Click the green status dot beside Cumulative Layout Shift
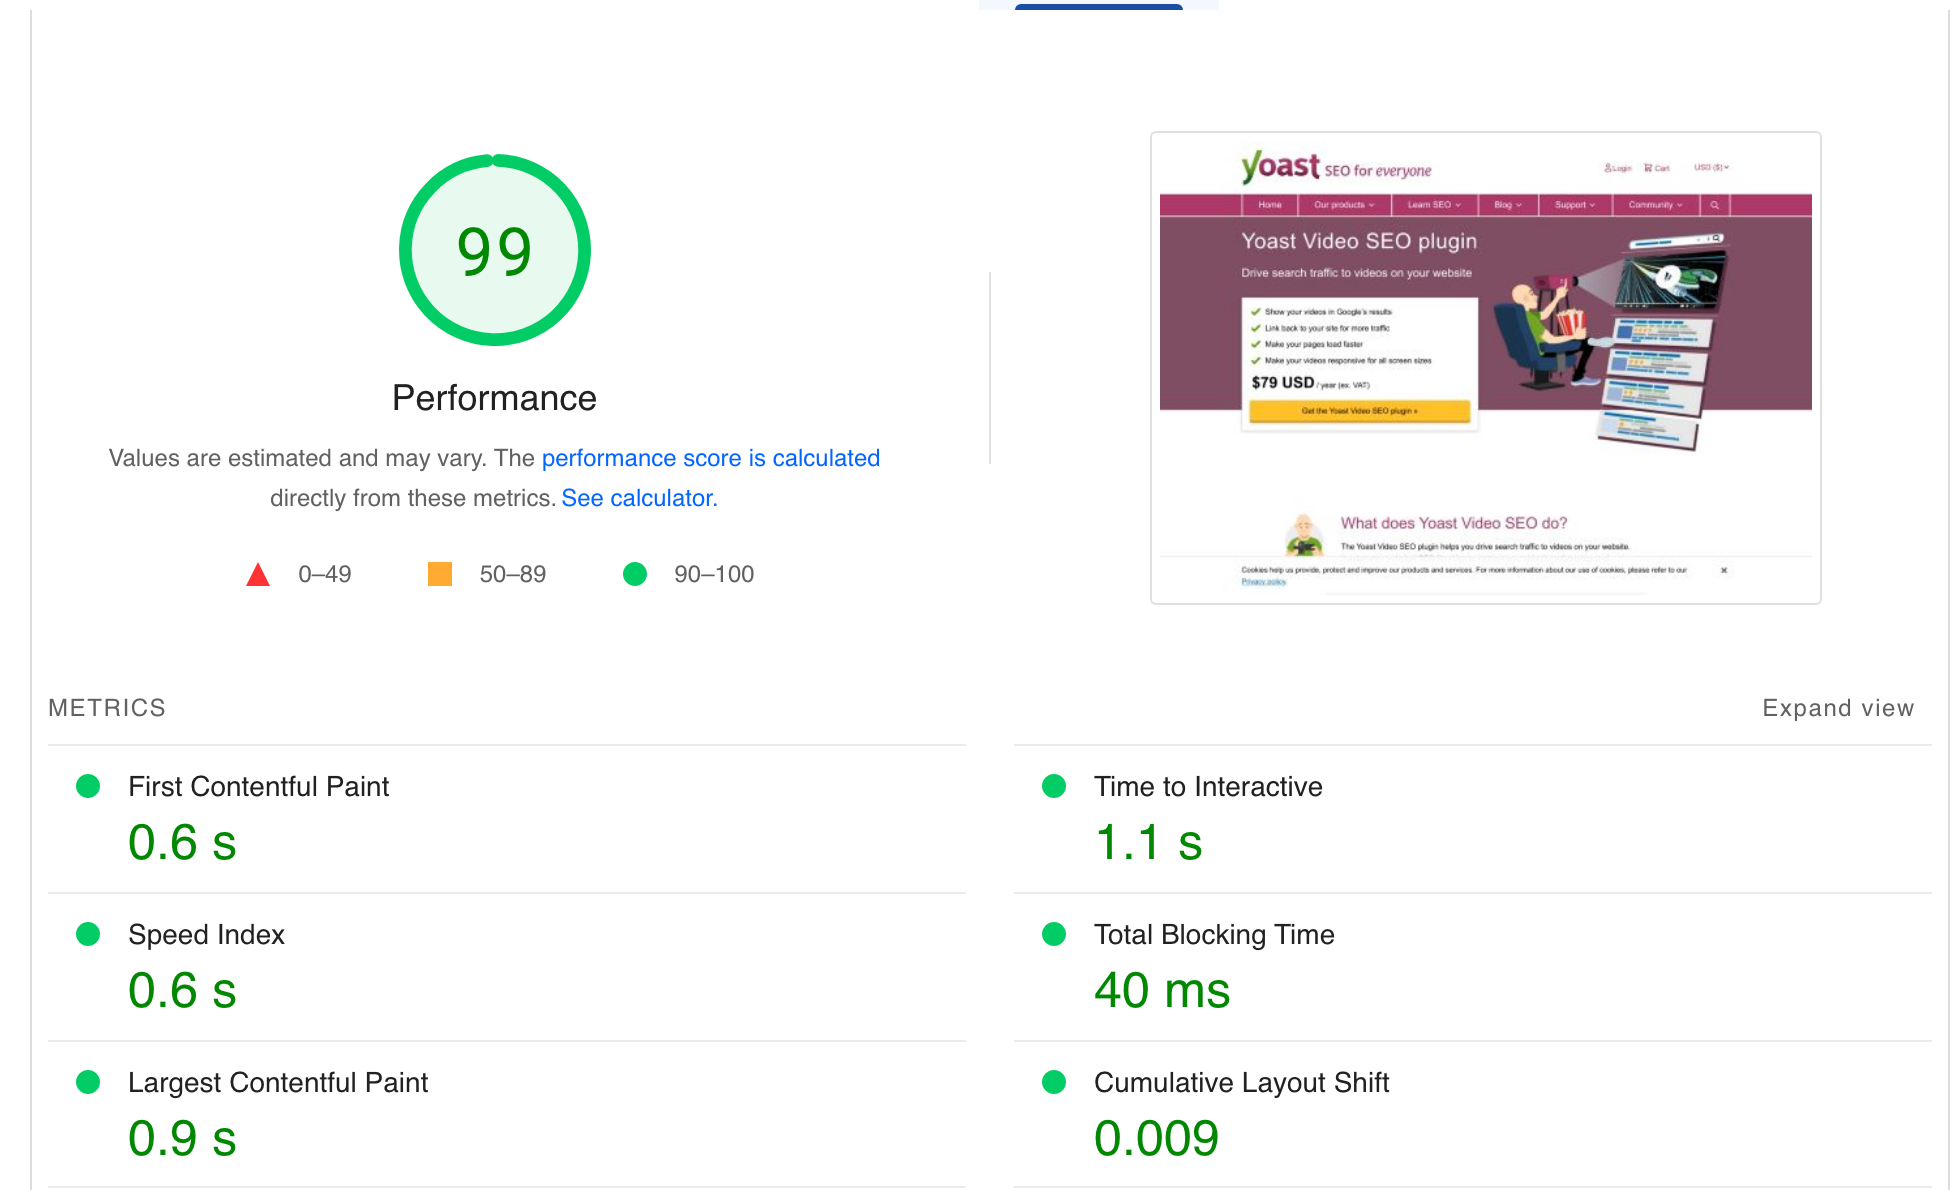The image size is (1960, 1190). (1054, 1083)
